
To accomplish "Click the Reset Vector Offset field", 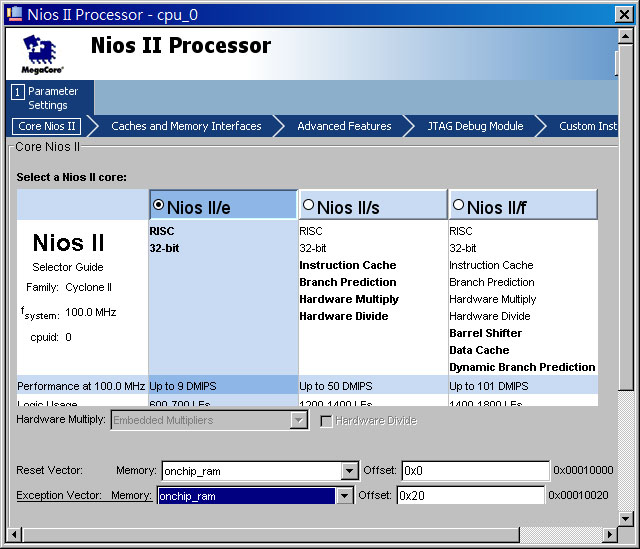I will click(476, 471).
